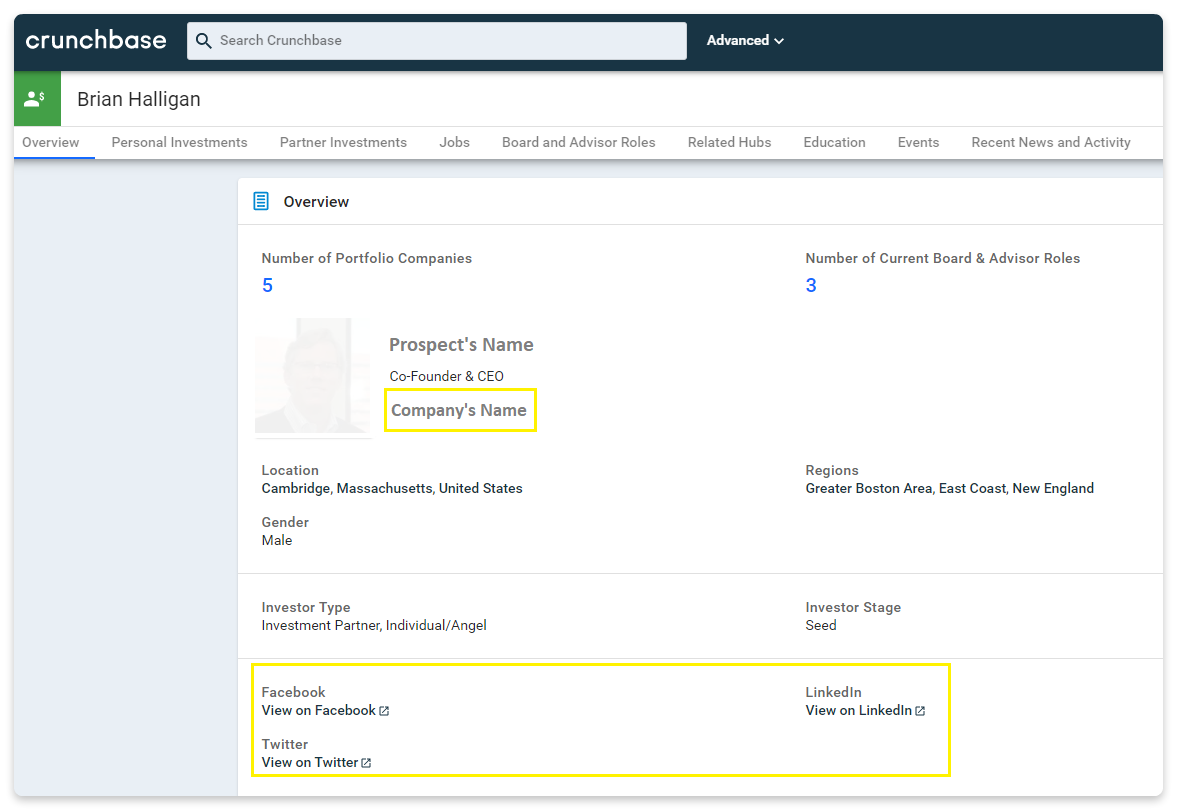Click the Co-Founder & CEO title
The width and height of the screenshot is (1177, 810).
447,376
